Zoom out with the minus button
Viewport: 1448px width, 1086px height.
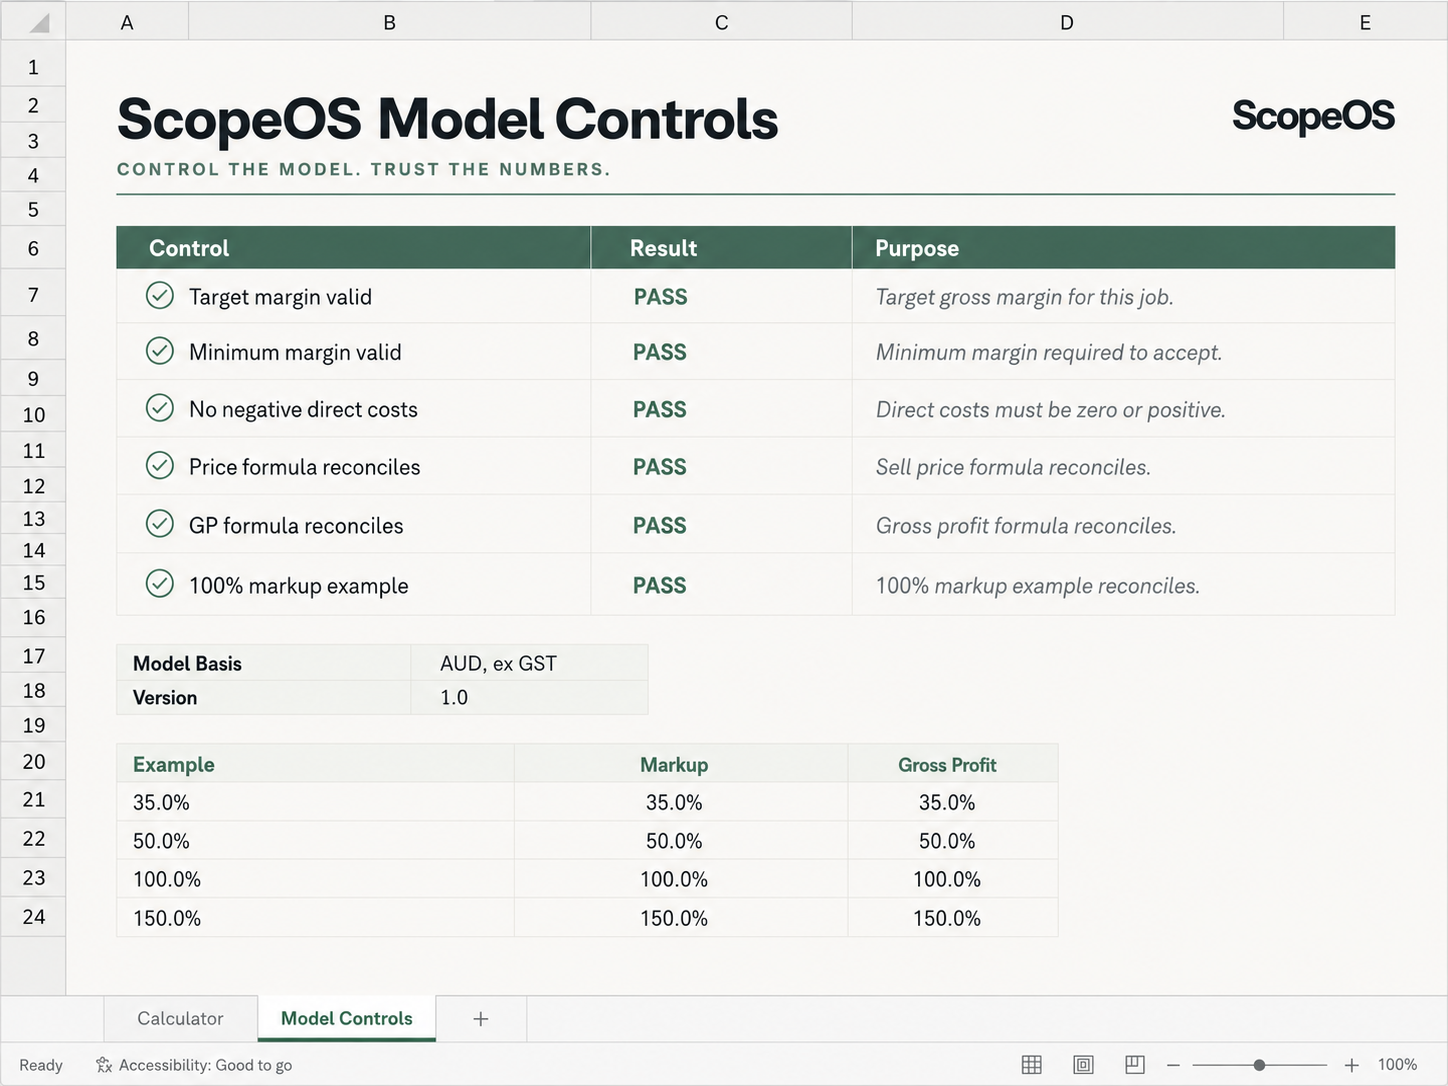coord(1173,1065)
